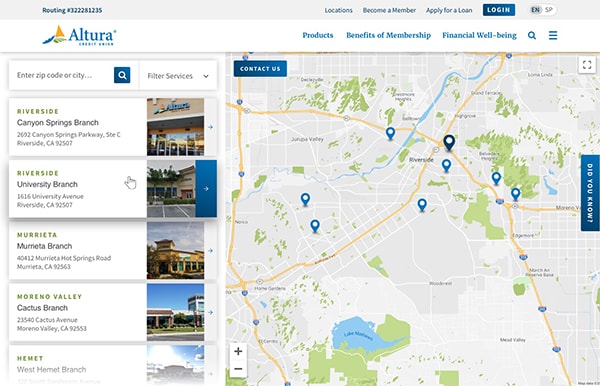The width and height of the screenshot is (600, 386).
Task: Click the CONTACT US button on map
Action: pos(260,69)
